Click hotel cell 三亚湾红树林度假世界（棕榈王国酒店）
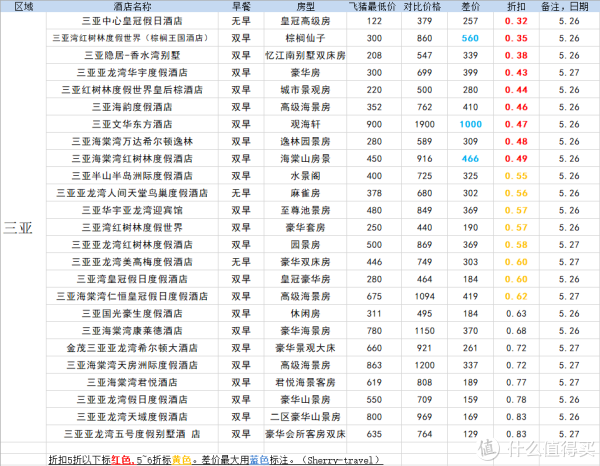Image resolution: width=600 pixels, height=466 pixels. coord(132,38)
